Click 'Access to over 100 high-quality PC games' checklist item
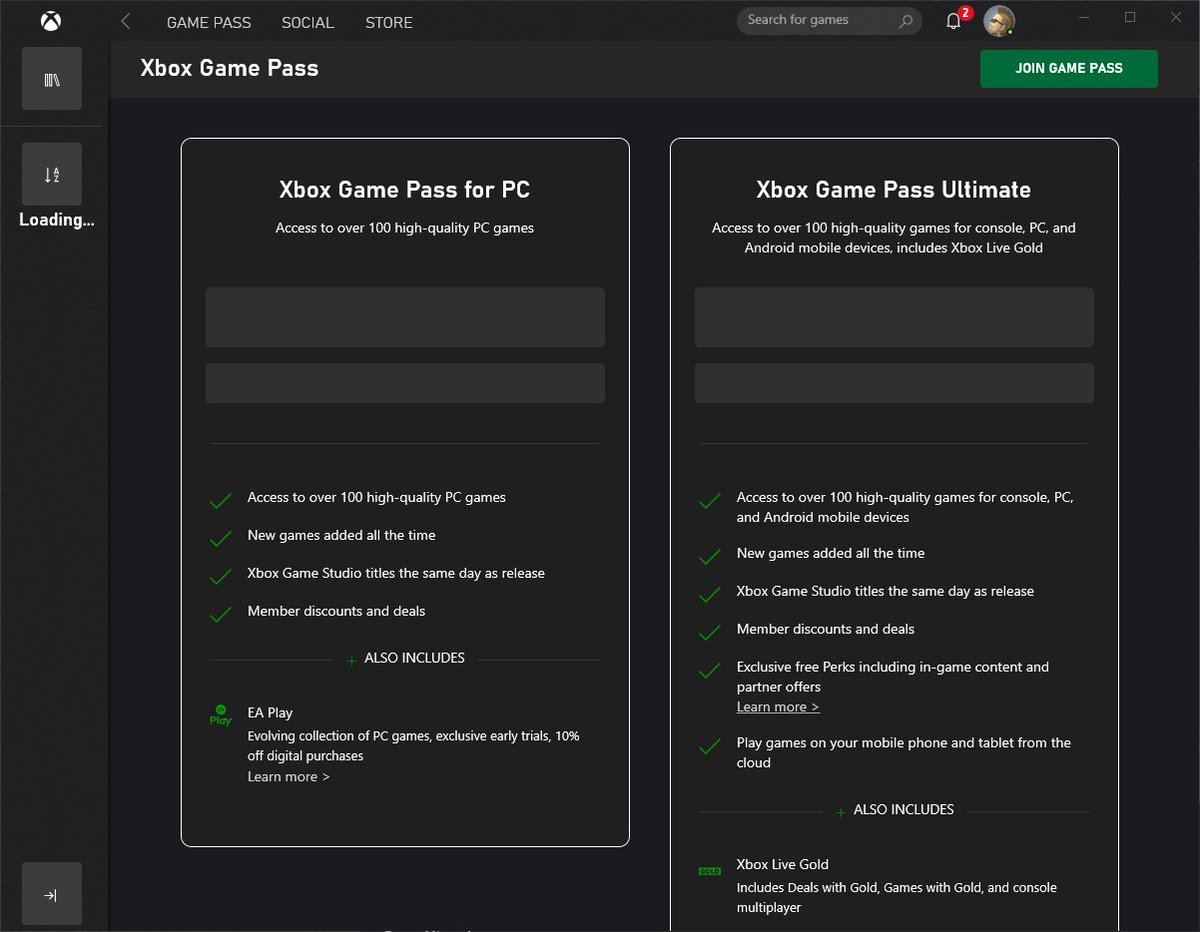1200x932 pixels. (x=377, y=497)
